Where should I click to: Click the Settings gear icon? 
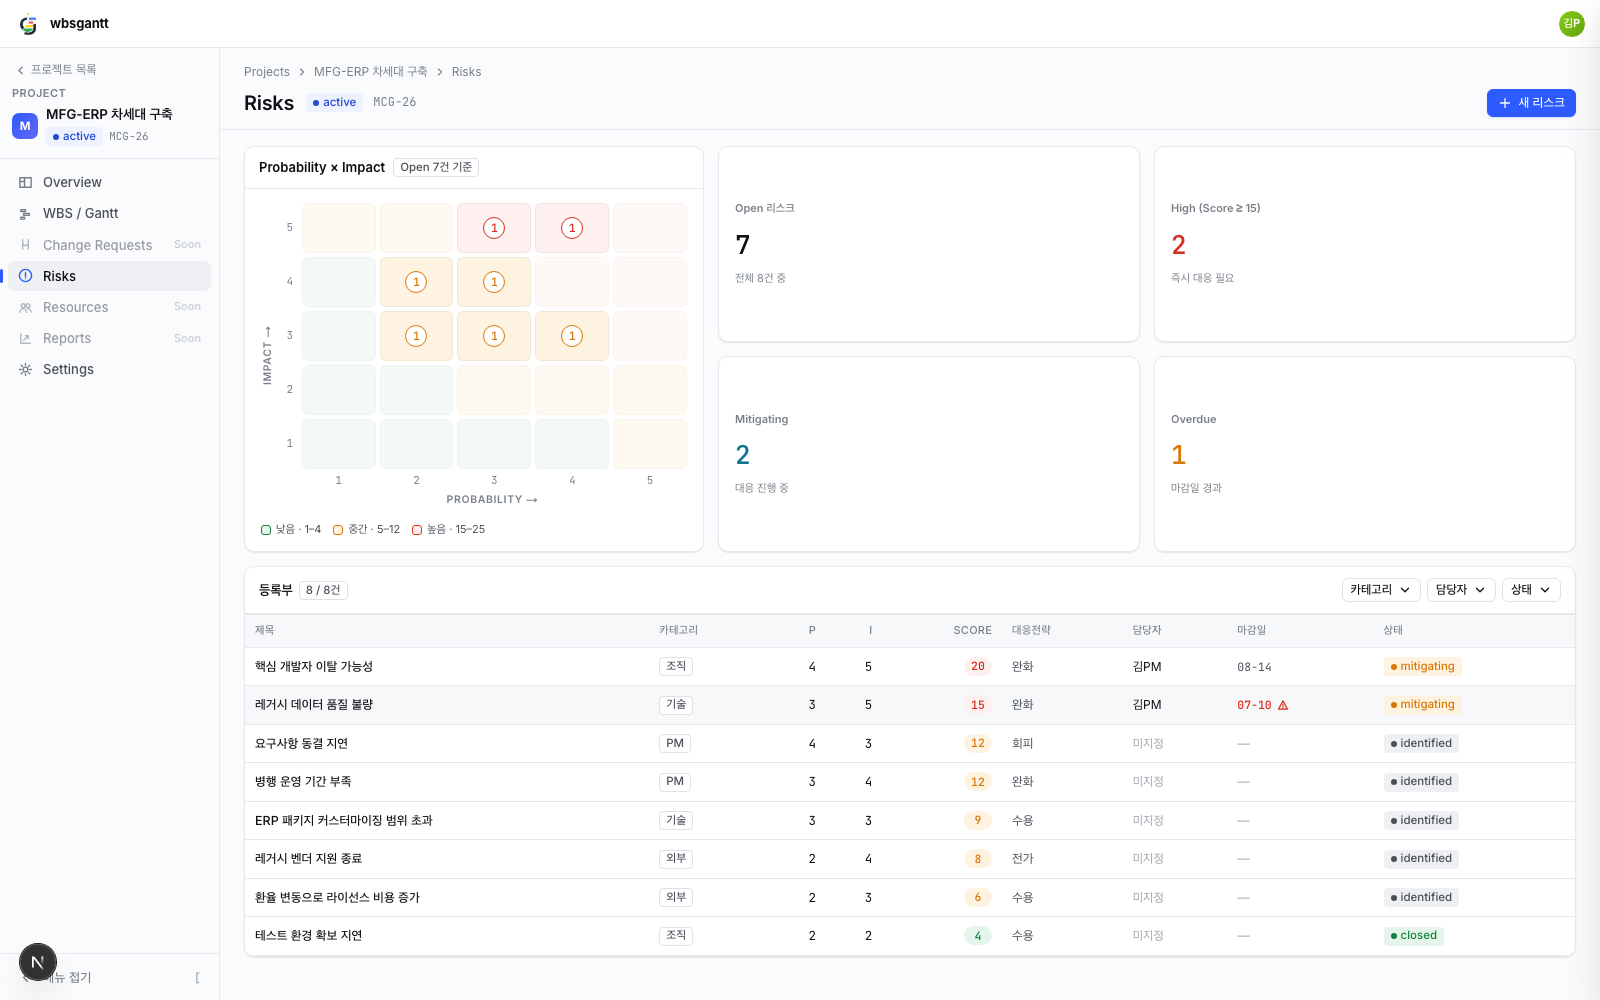(x=26, y=369)
